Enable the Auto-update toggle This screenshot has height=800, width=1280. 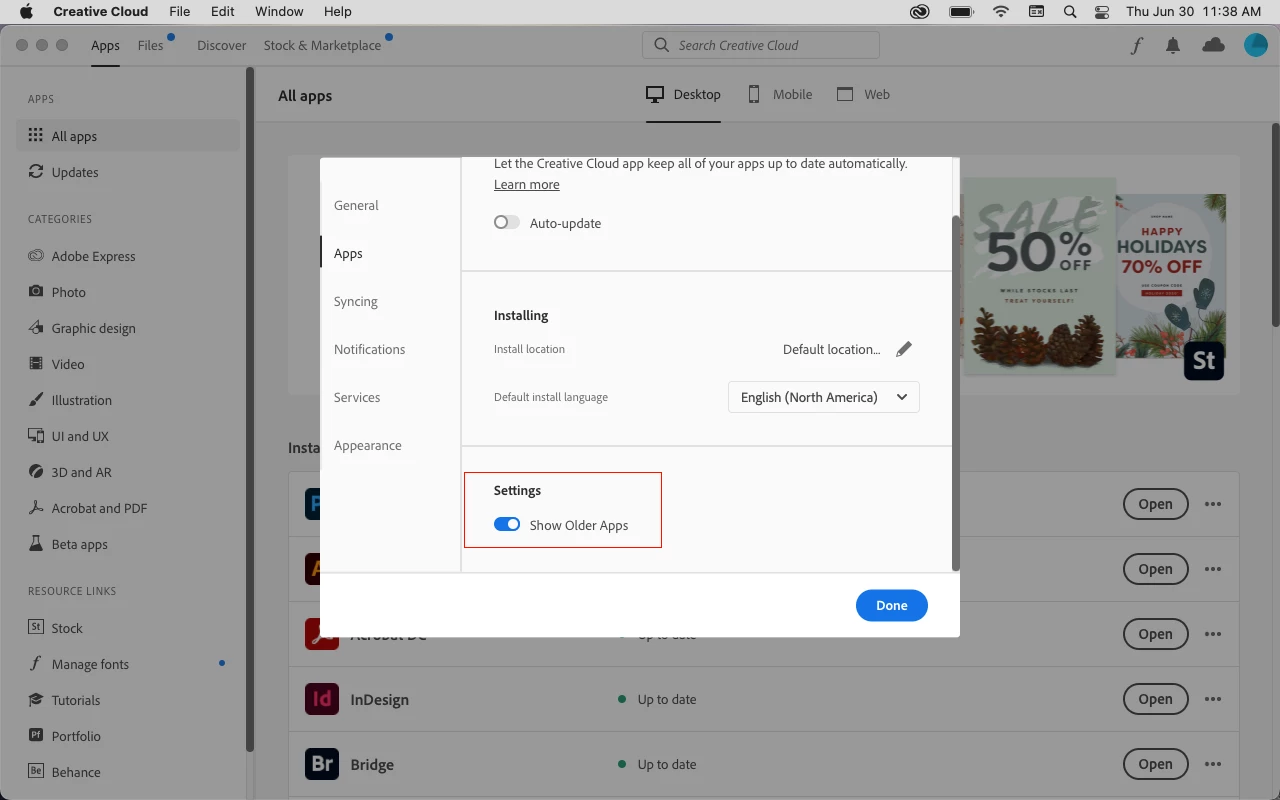507,223
